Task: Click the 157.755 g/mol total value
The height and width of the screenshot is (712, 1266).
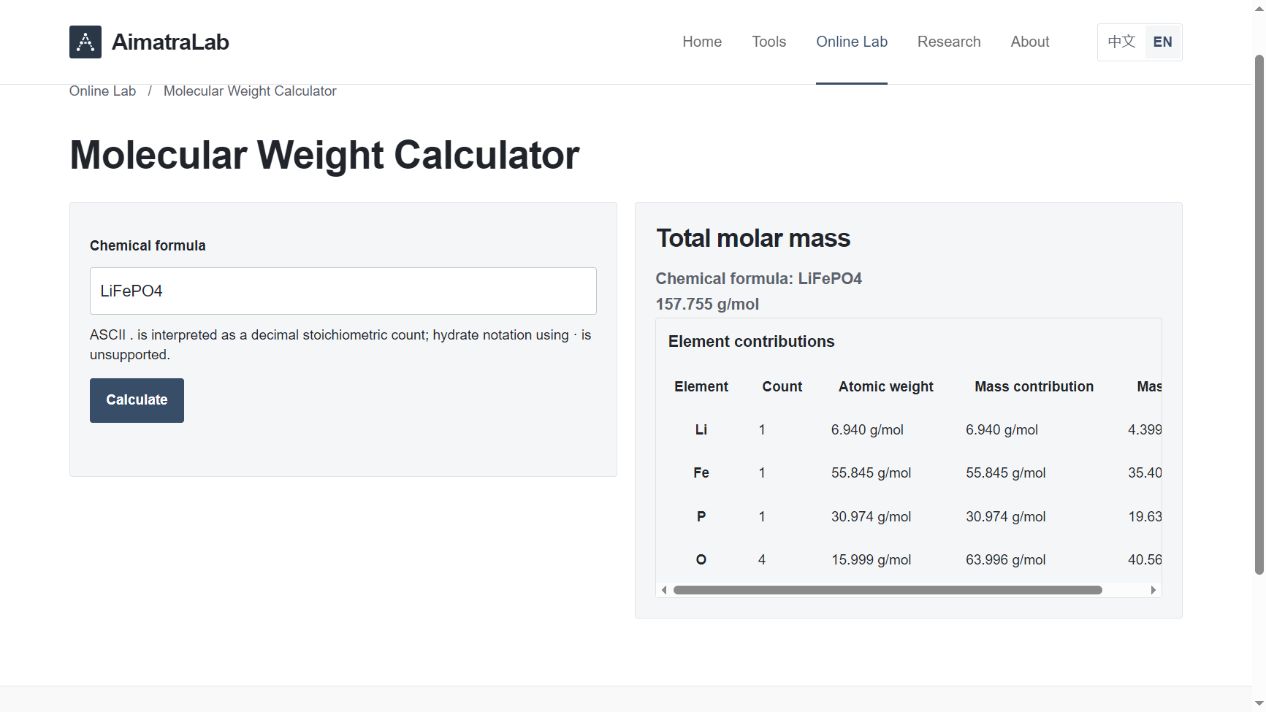Action: [707, 304]
